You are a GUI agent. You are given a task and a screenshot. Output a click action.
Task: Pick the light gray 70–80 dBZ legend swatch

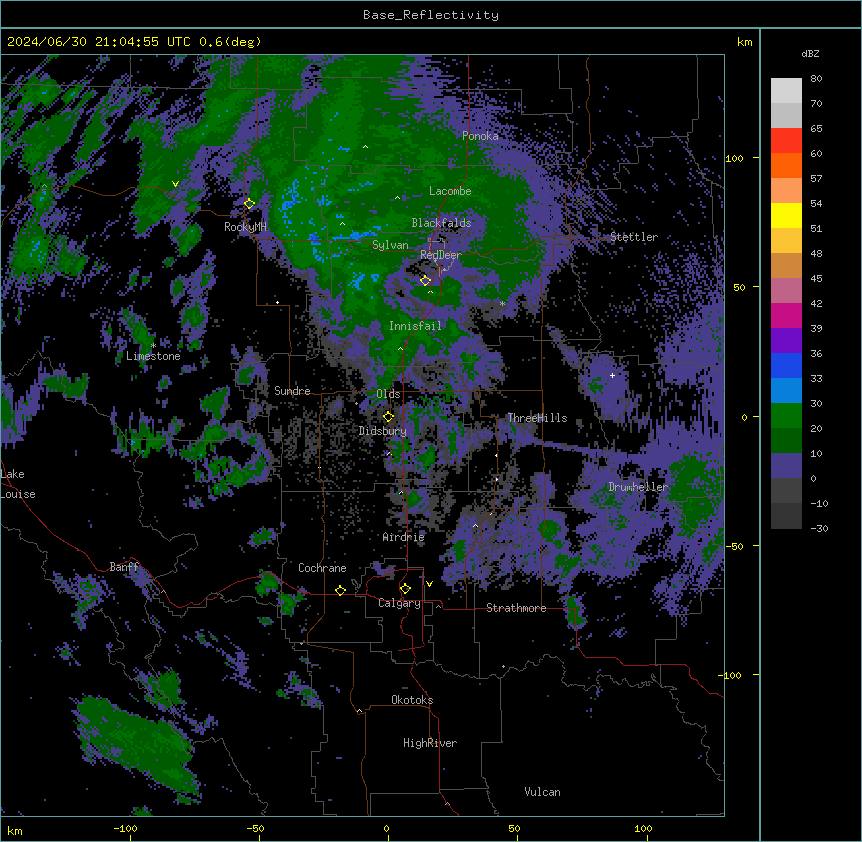pyautogui.click(x=786, y=91)
